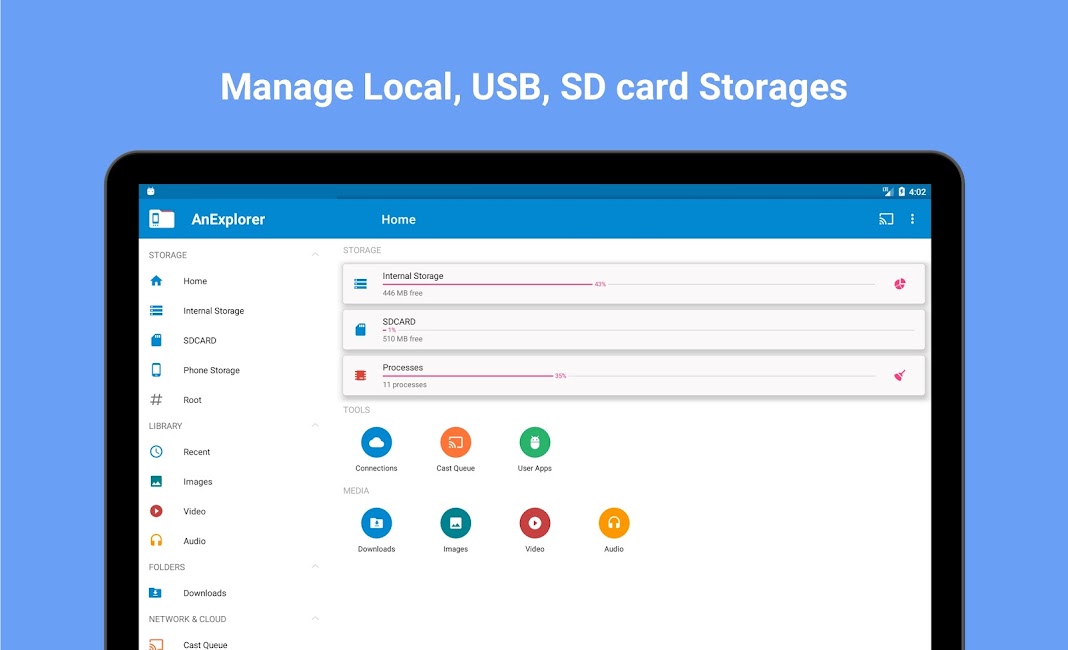Open the Downloads media circle icon

pyautogui.click(x=376, y=523)
